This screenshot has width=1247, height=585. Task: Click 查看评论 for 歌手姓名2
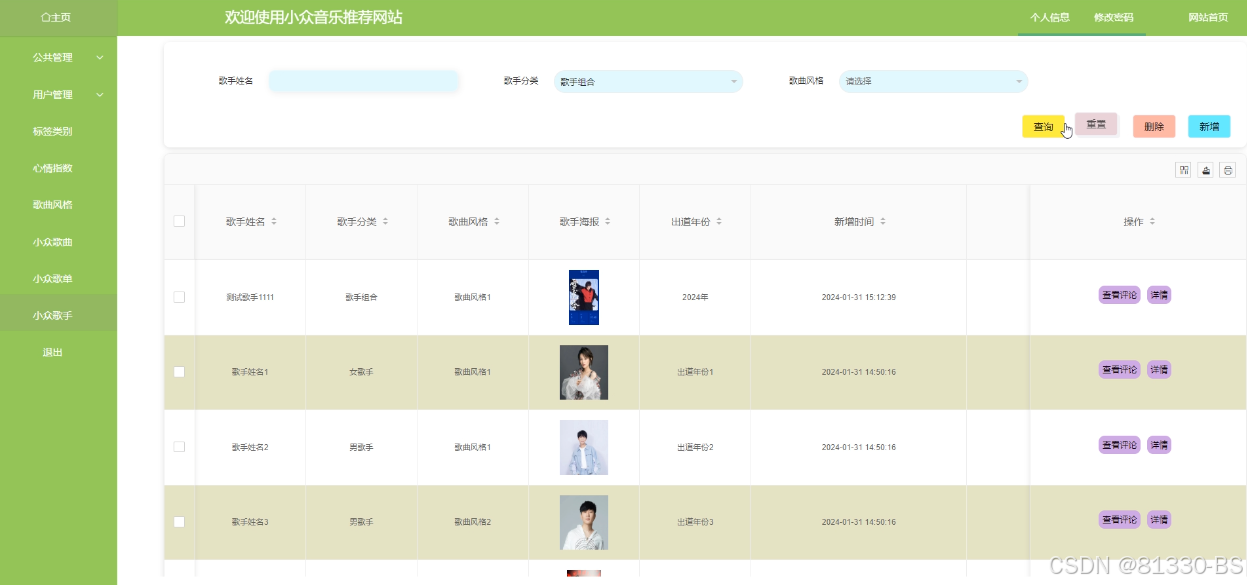1120,445
